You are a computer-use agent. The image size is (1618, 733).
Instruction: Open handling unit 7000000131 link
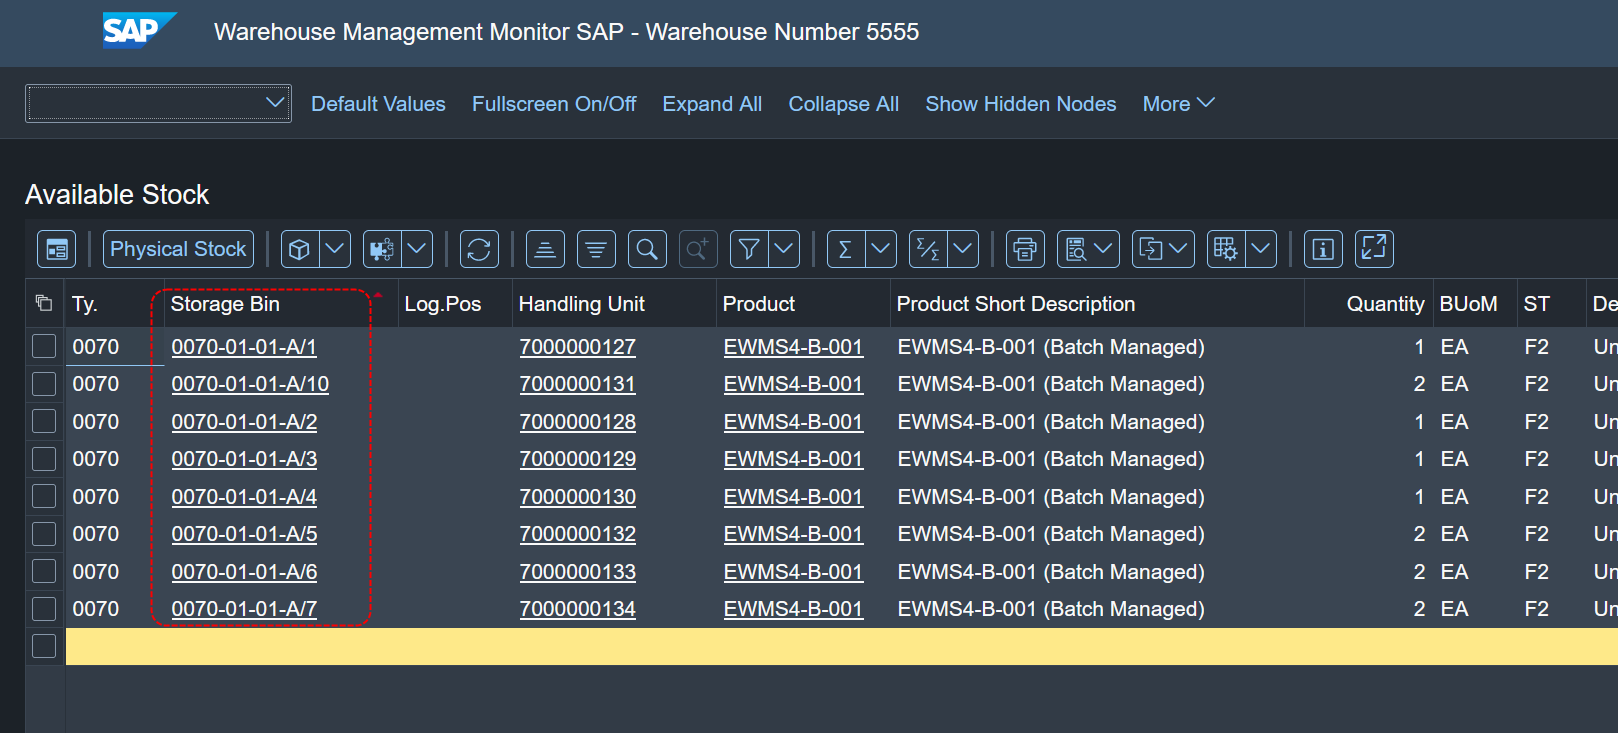(577, 384)
